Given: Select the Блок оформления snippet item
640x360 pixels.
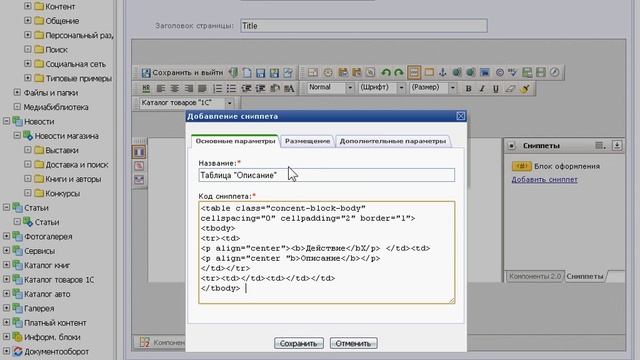Looking at the screenshot, I should point(556,166).
